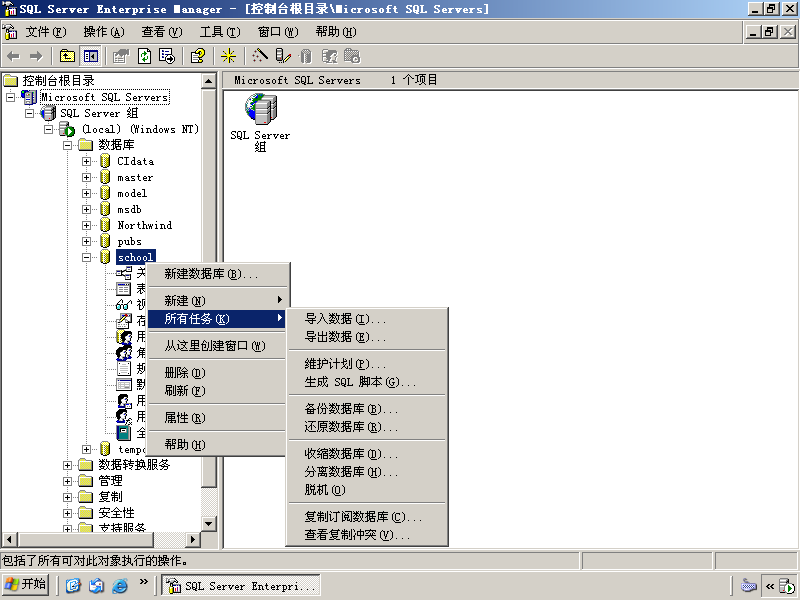Click the Show Desktop quick launch icon

[73, 585]
